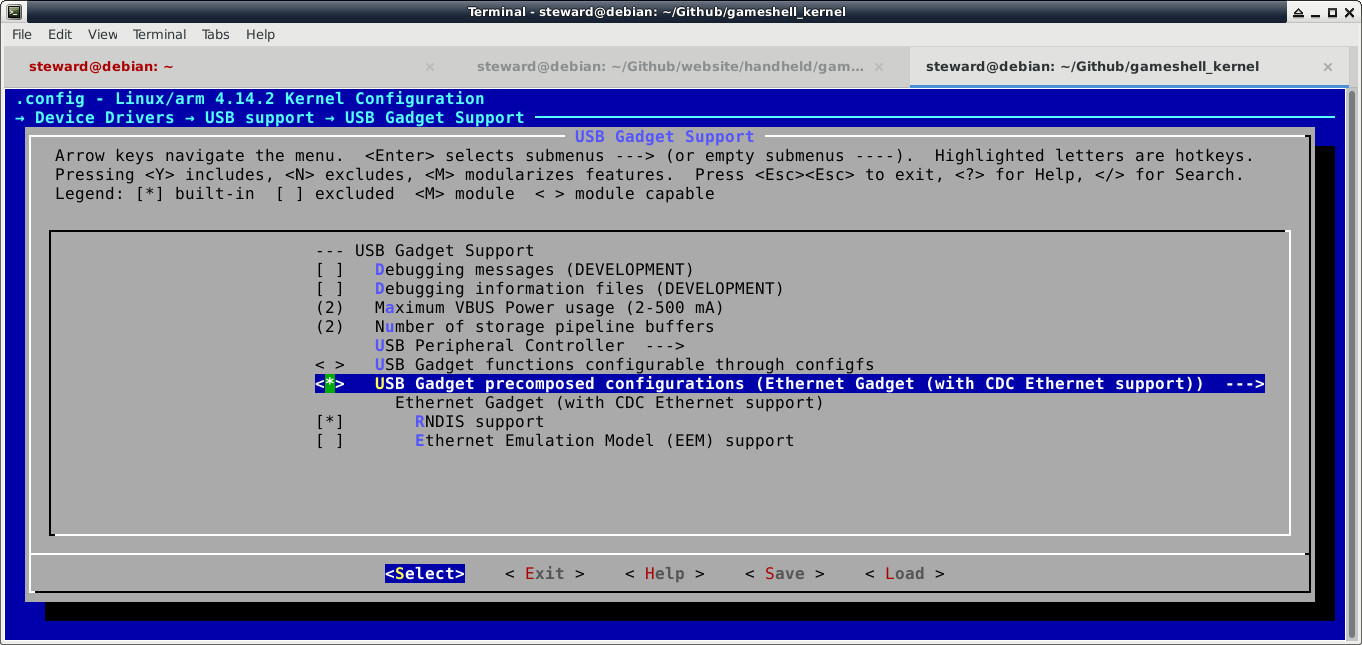This screenshot has width=1362, height=645.
Task: Open USB Peripheral Controller submenu
Action: click(x=529, y=346)
